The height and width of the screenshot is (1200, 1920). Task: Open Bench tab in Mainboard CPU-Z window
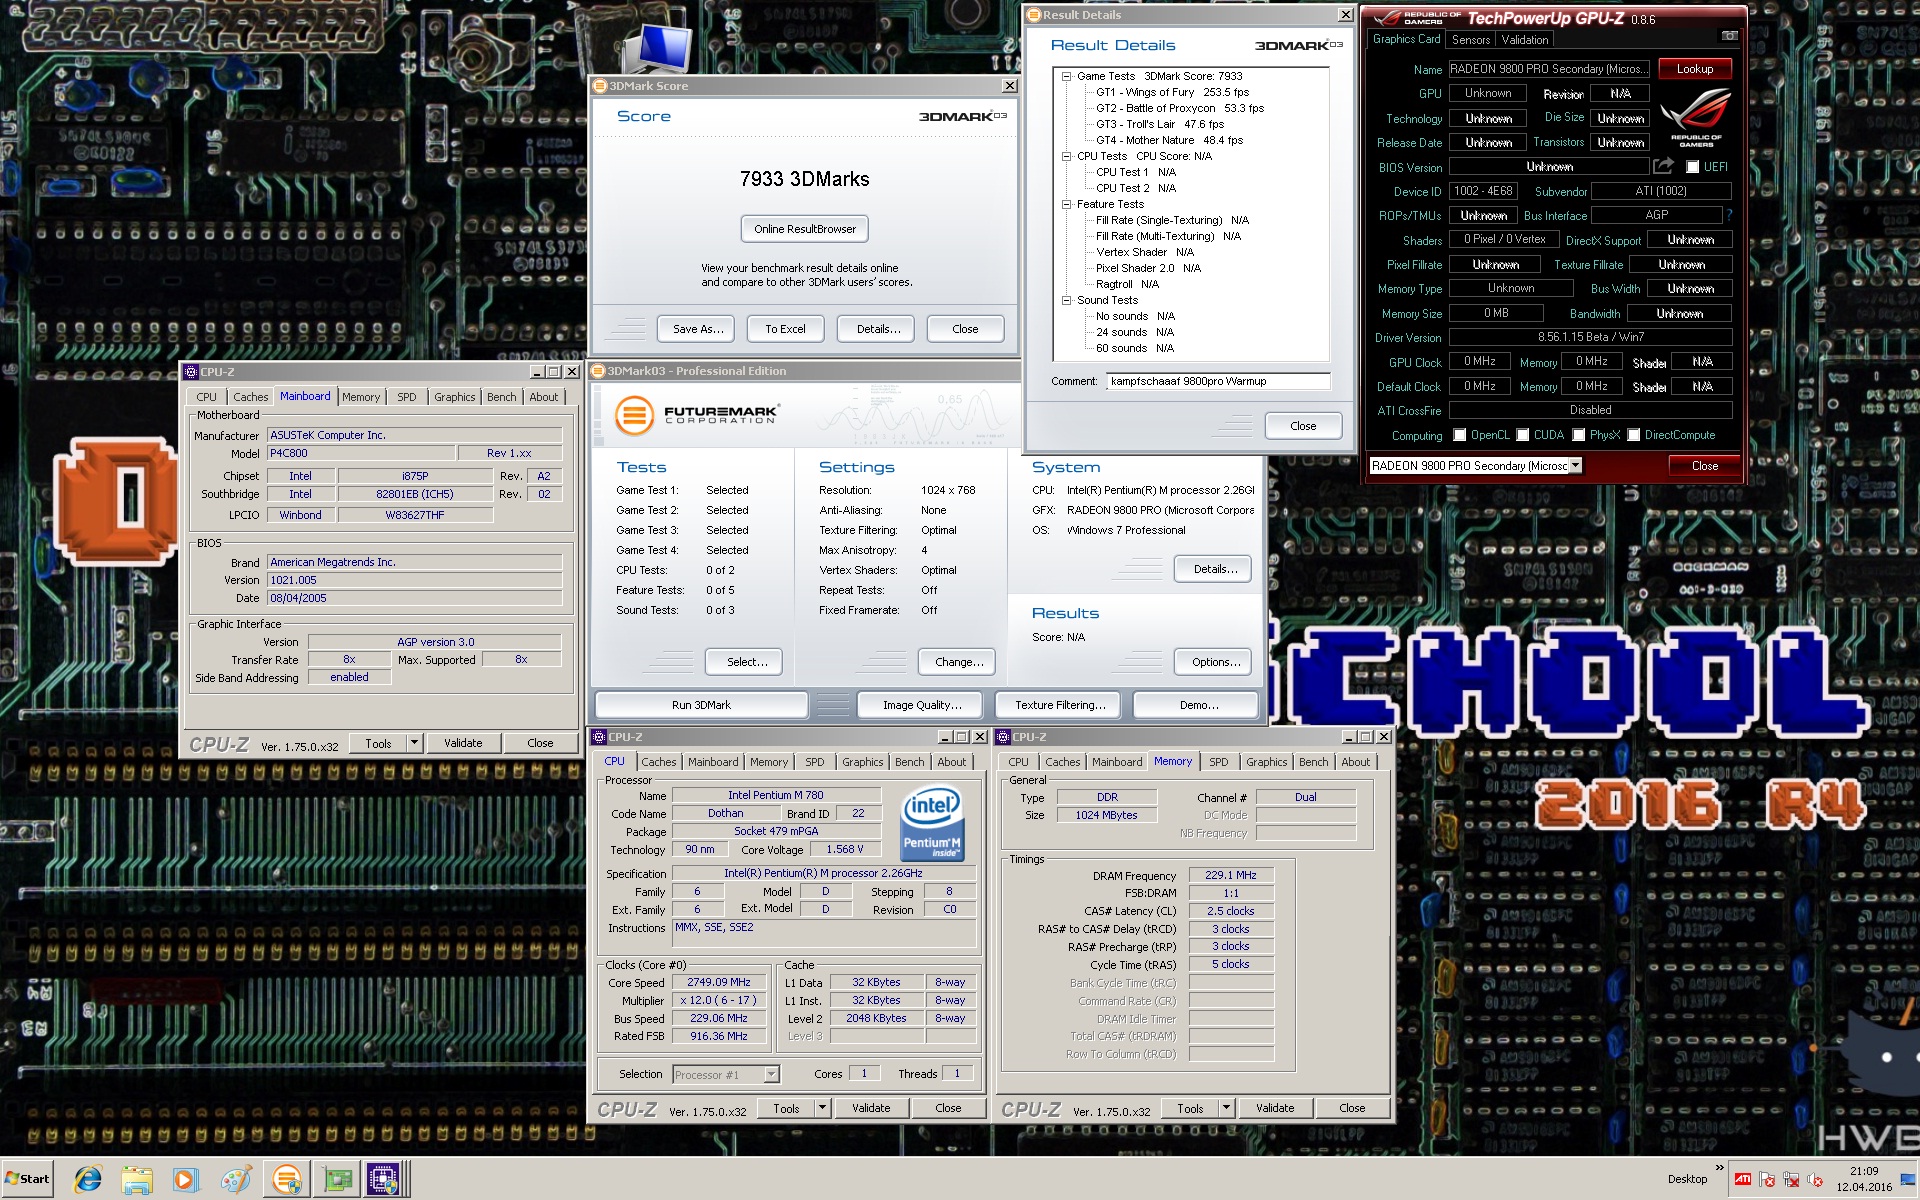502,397
